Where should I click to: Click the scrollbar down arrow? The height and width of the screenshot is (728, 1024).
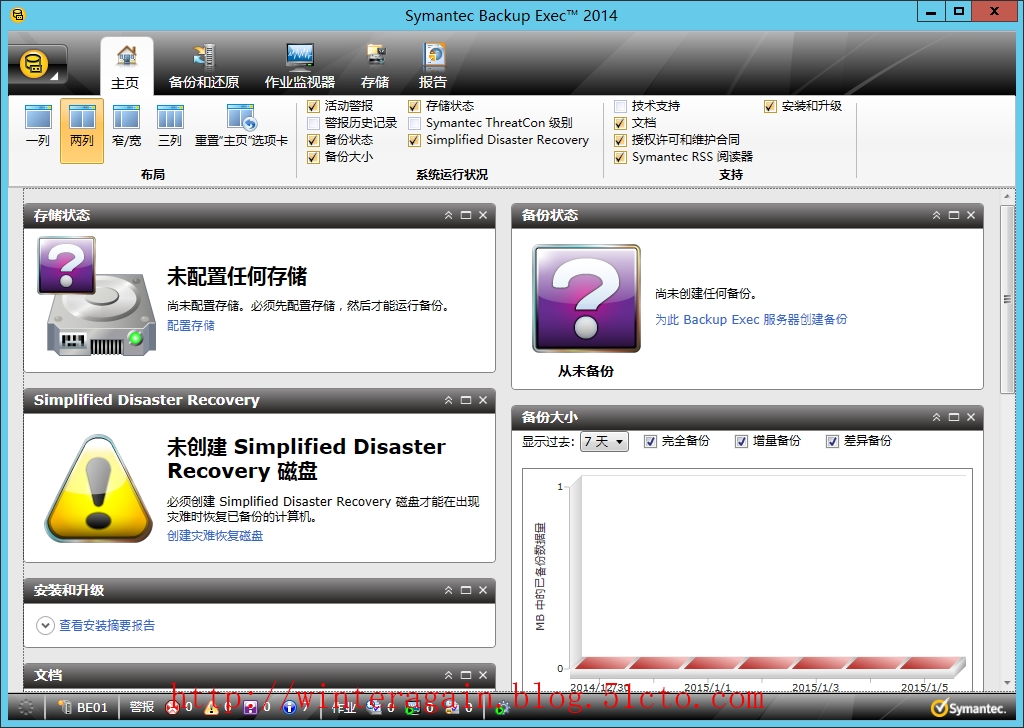(1007, 683)
